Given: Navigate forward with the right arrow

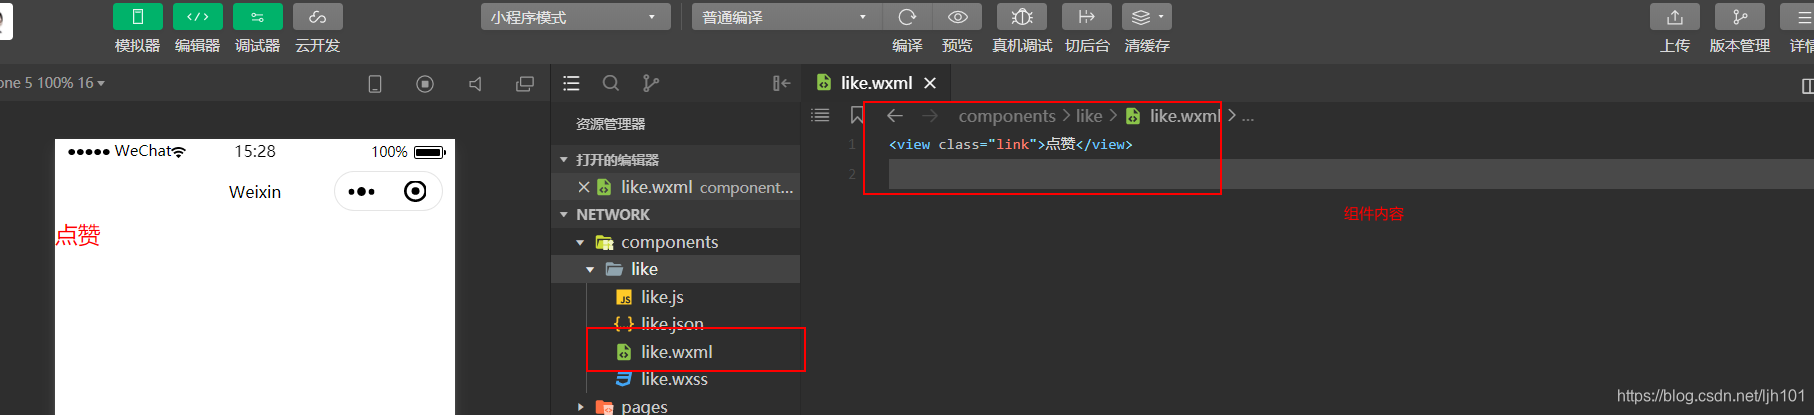Looking at the screenshot, I should pos(930,116).
